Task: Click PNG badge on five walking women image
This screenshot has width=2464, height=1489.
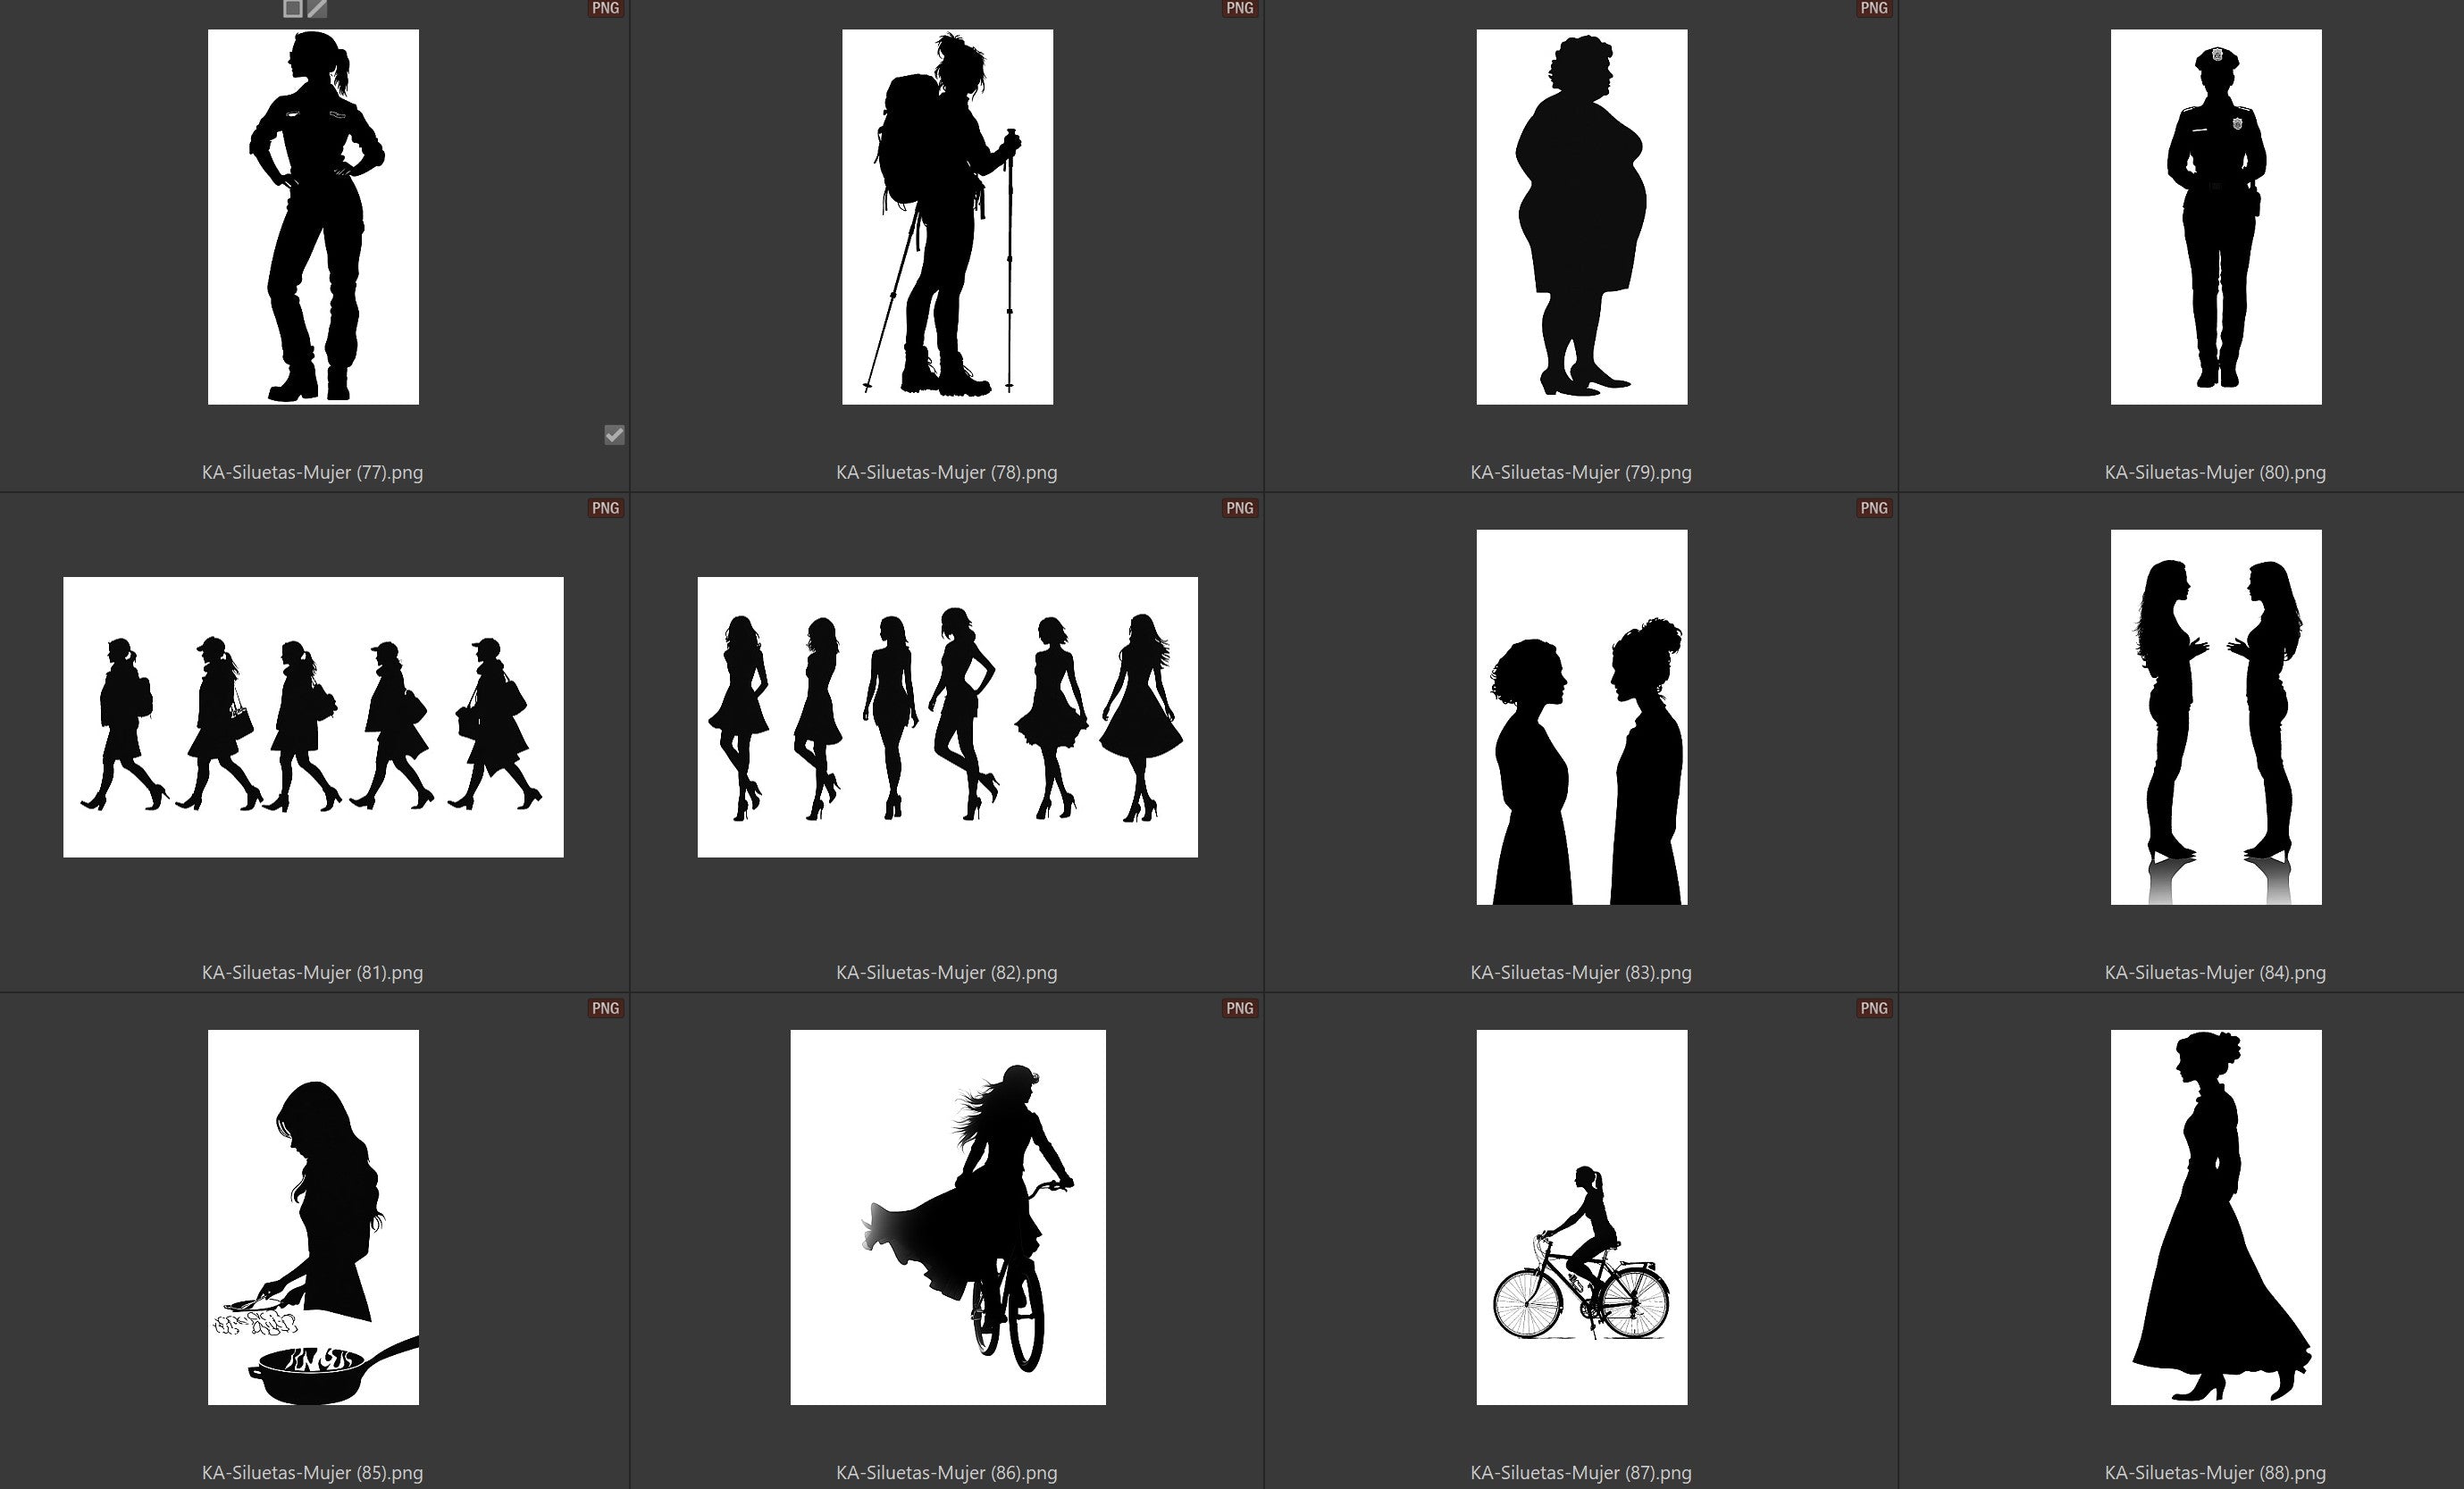Action: click(x=605, y=508)
